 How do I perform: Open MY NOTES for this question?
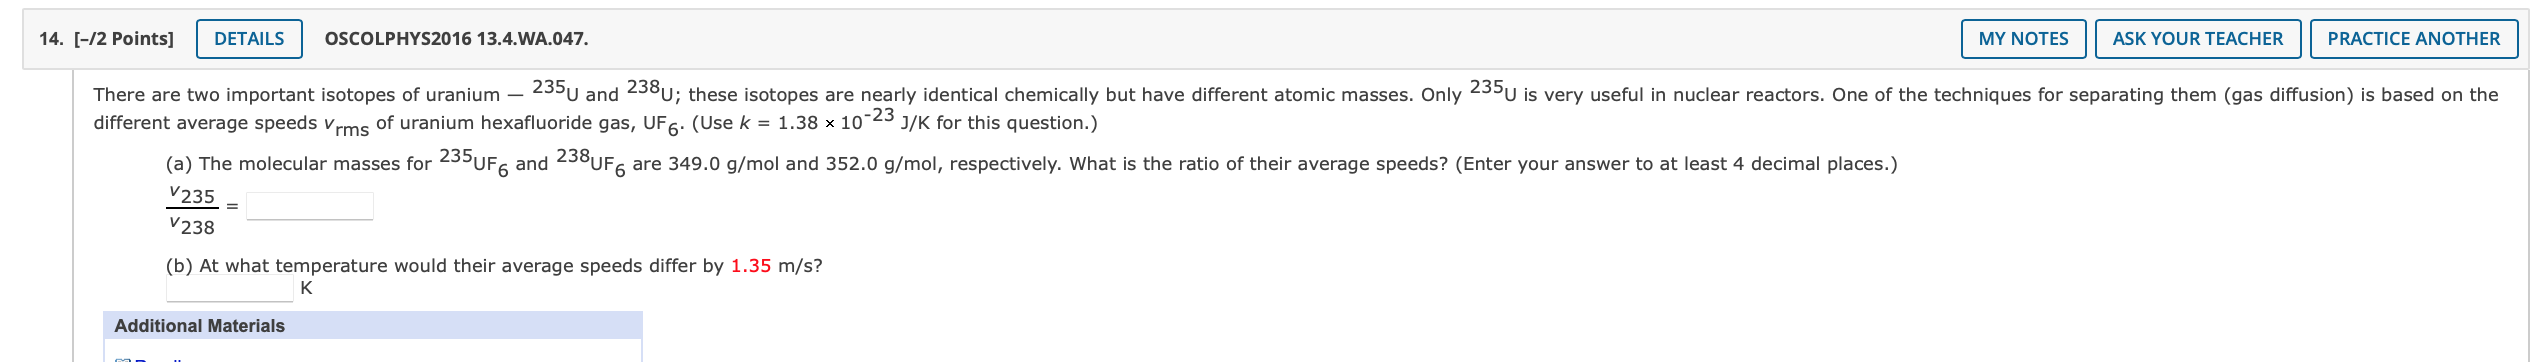click(x=2023, y=39)
